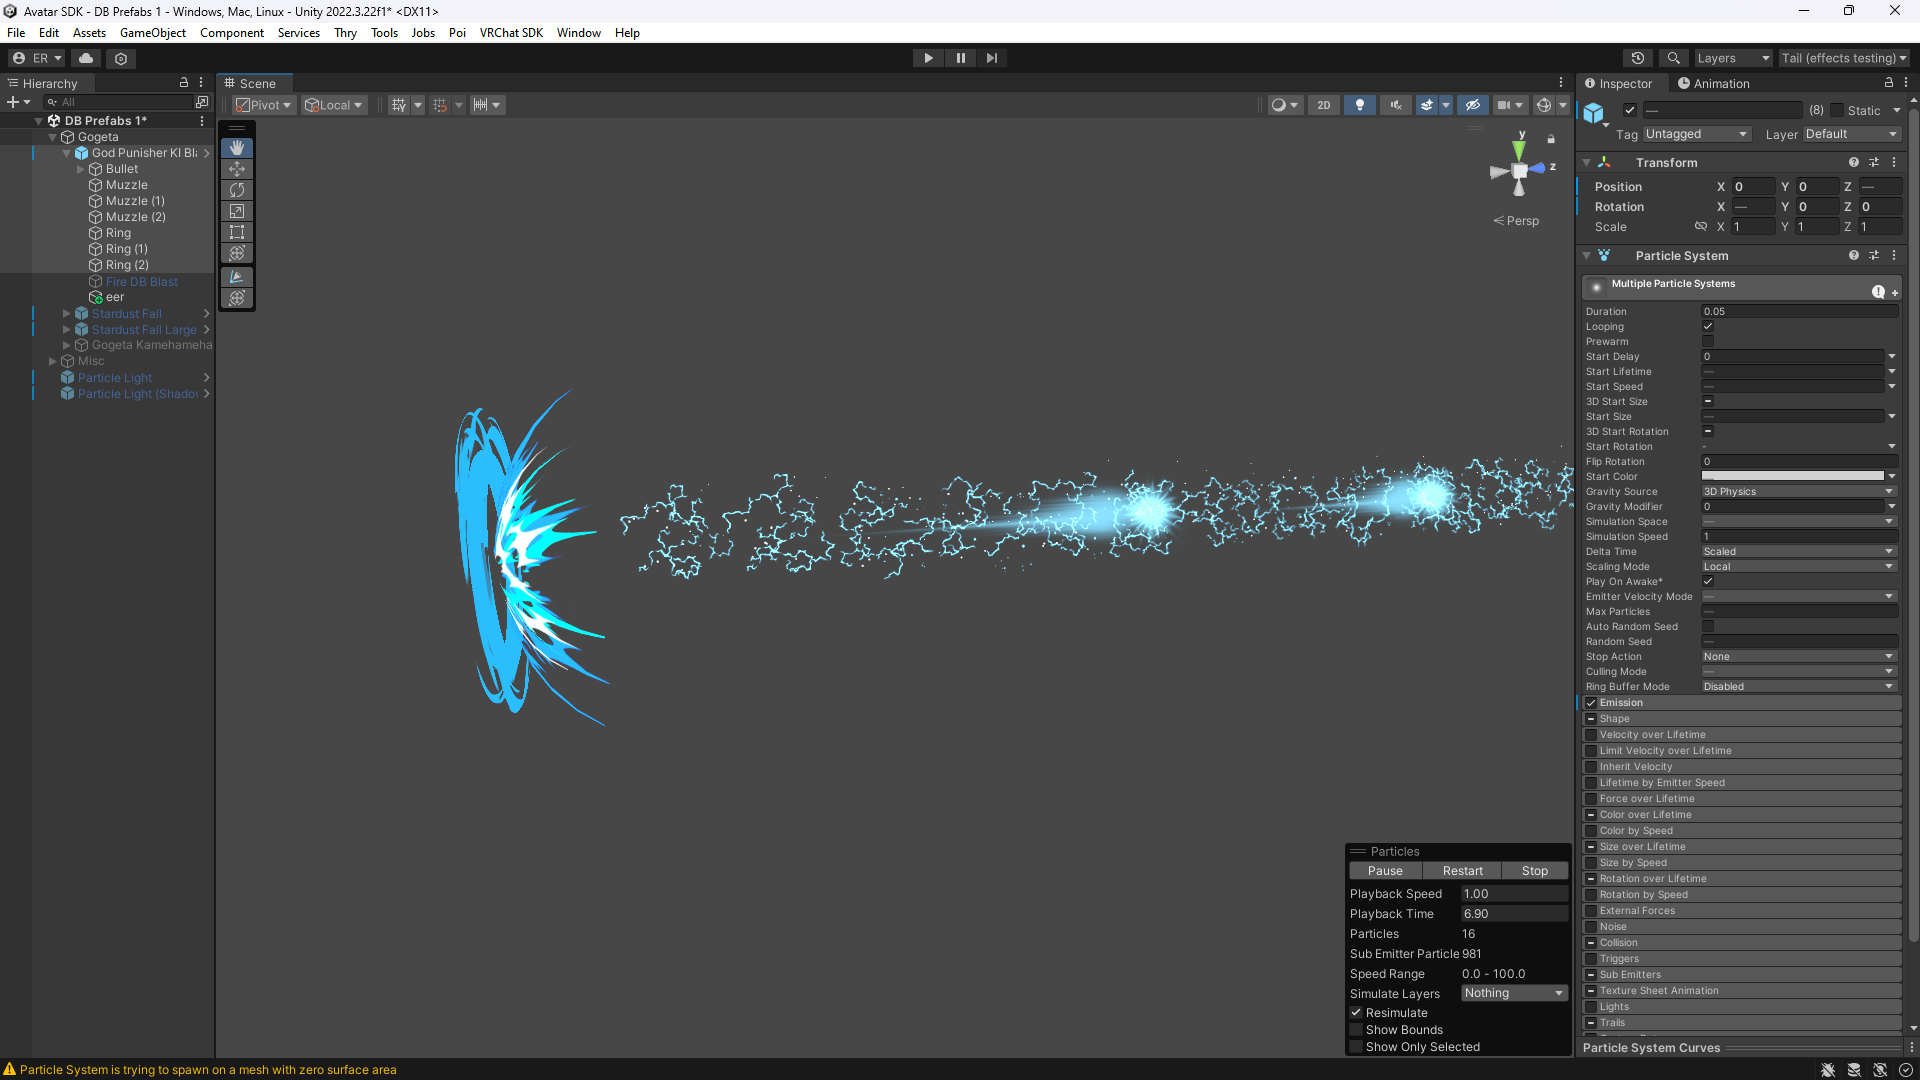
Task: Click the Play mode button
Action: (928, 58)
